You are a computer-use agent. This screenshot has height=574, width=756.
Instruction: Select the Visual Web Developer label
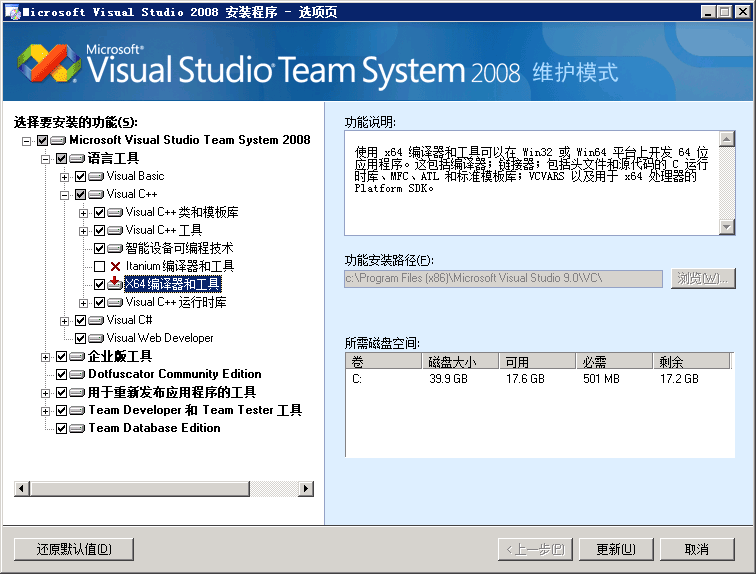point(160,338)
